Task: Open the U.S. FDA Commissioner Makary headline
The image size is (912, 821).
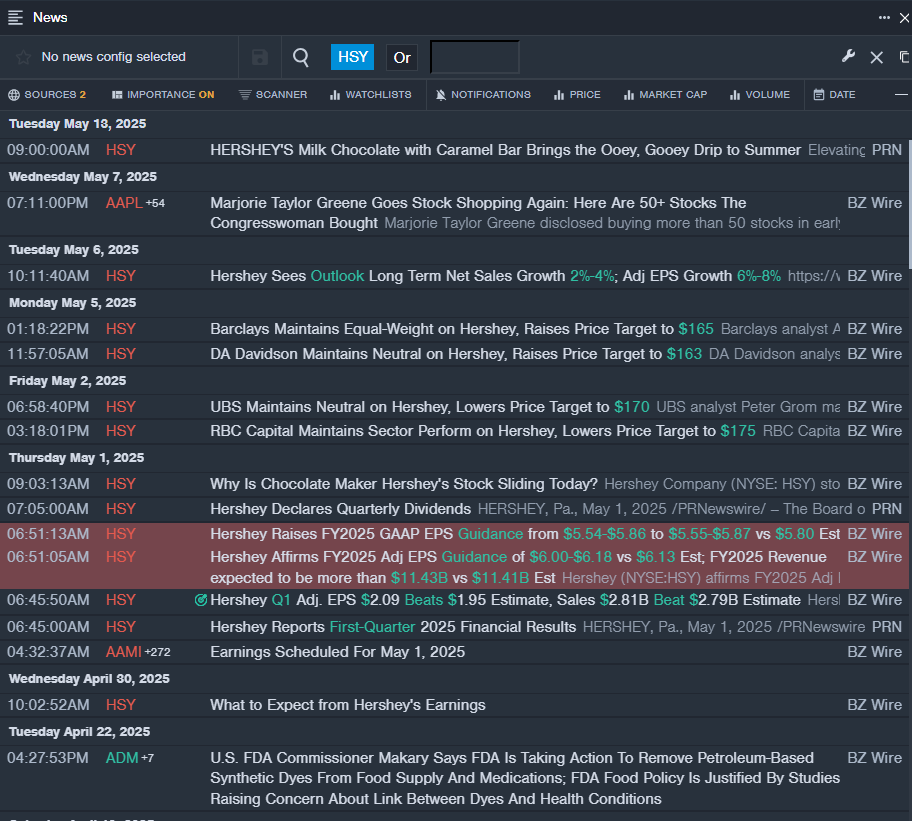Action: [525, 778]
